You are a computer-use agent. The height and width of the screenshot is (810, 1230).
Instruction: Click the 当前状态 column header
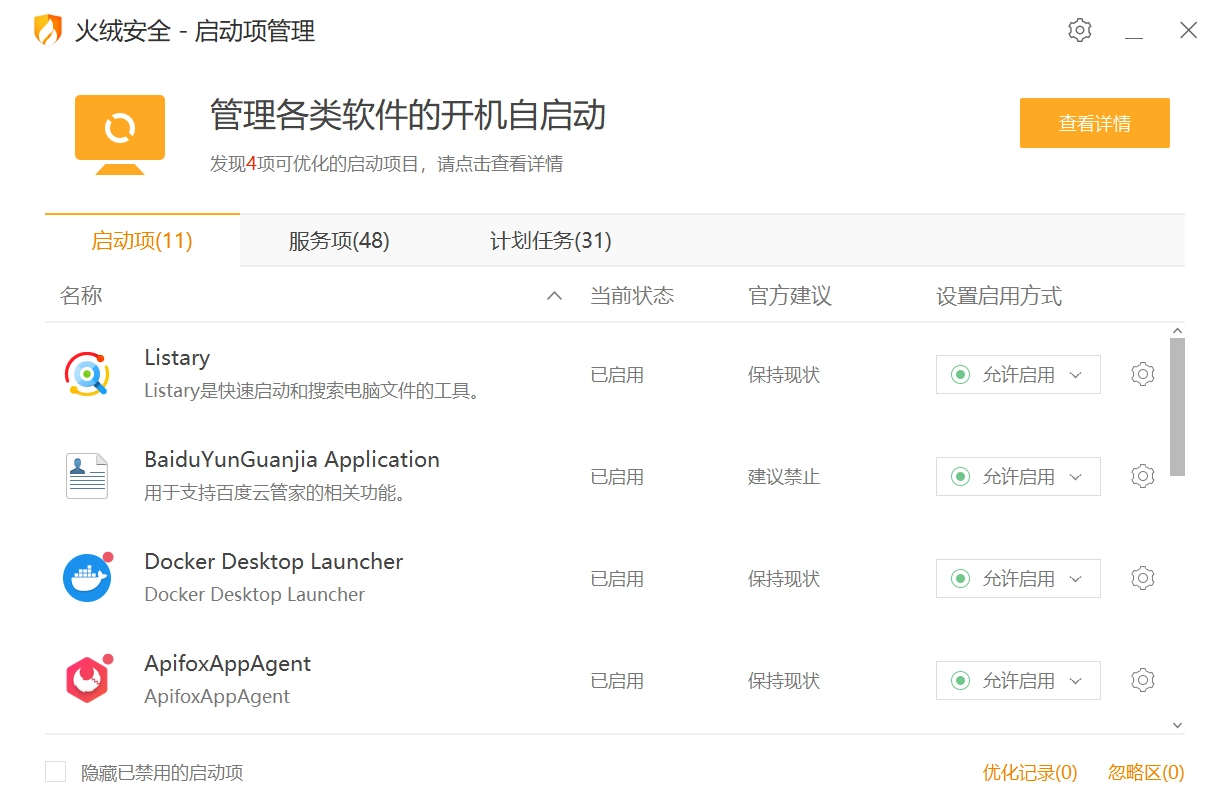click(632, 296)
